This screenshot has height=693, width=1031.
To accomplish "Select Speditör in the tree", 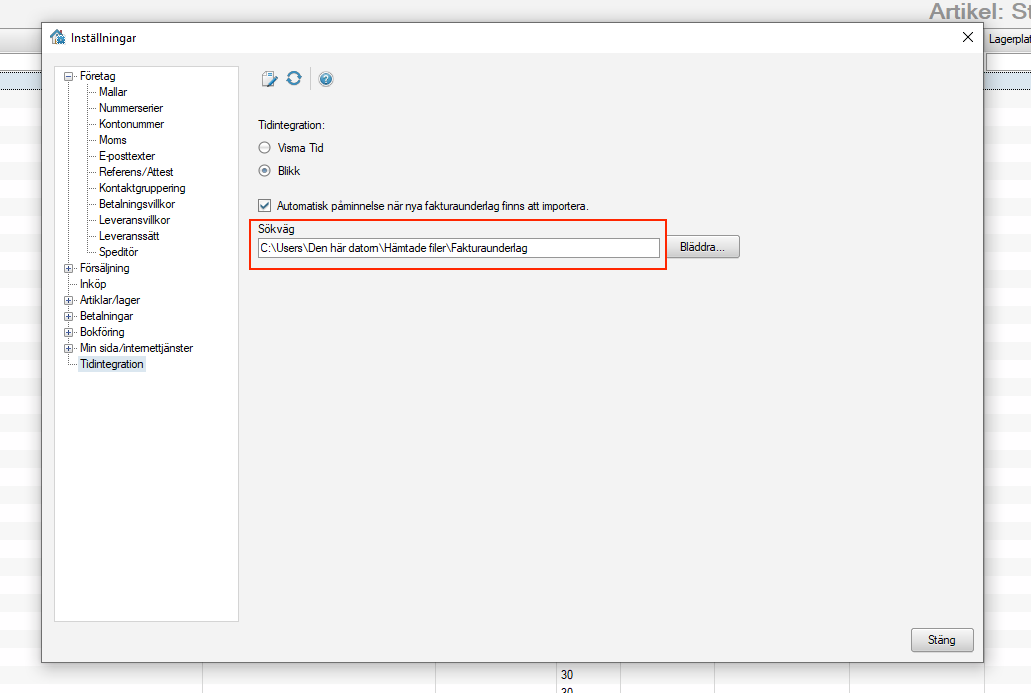I will pos(118,252).
